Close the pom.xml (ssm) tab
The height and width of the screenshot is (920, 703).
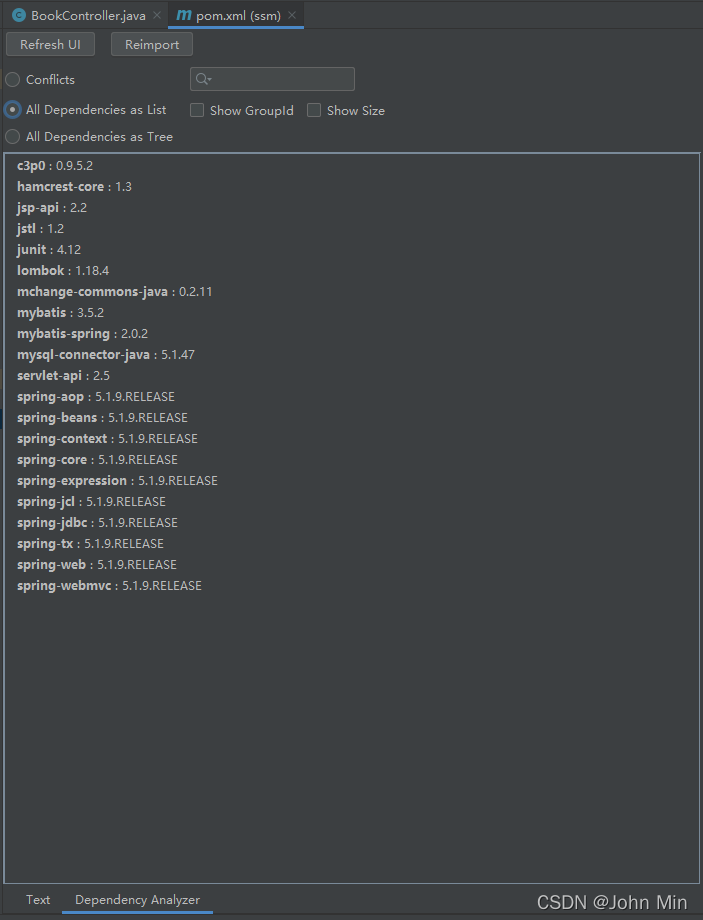click(x=292, y=15)
